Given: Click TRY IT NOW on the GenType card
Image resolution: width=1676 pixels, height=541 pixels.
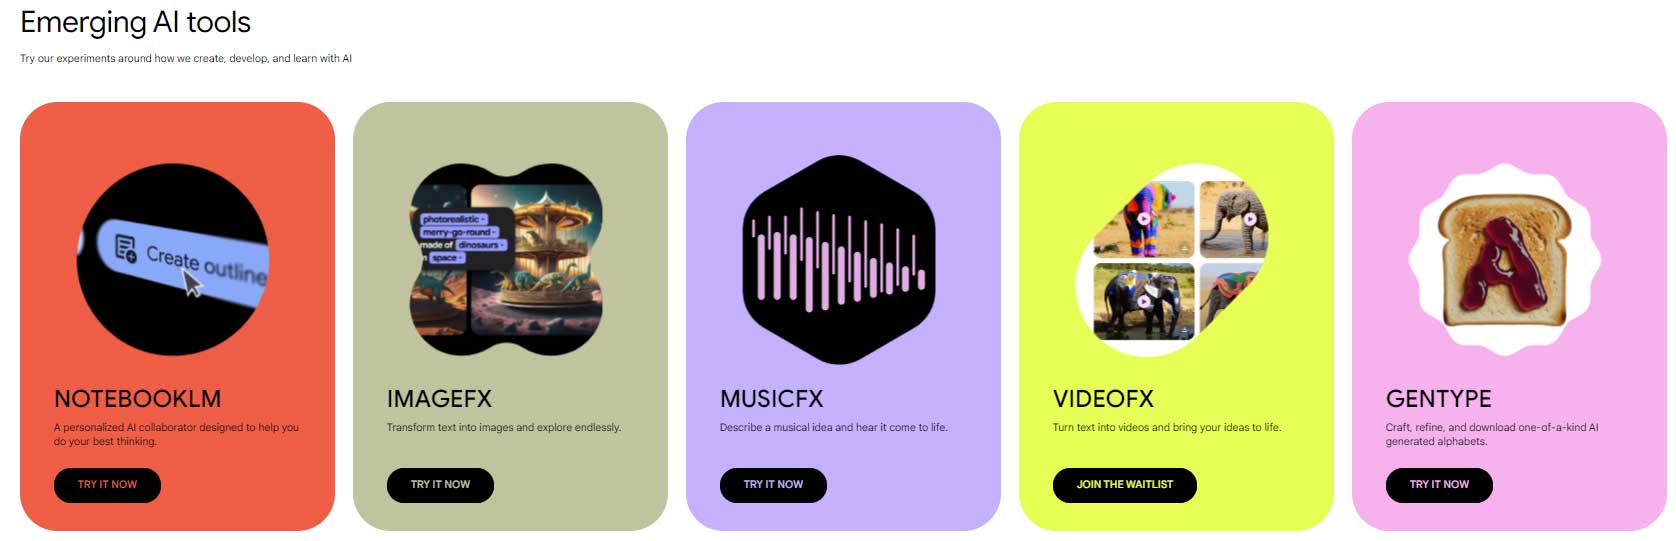Looking at the screenshot, I should 1439,485.
